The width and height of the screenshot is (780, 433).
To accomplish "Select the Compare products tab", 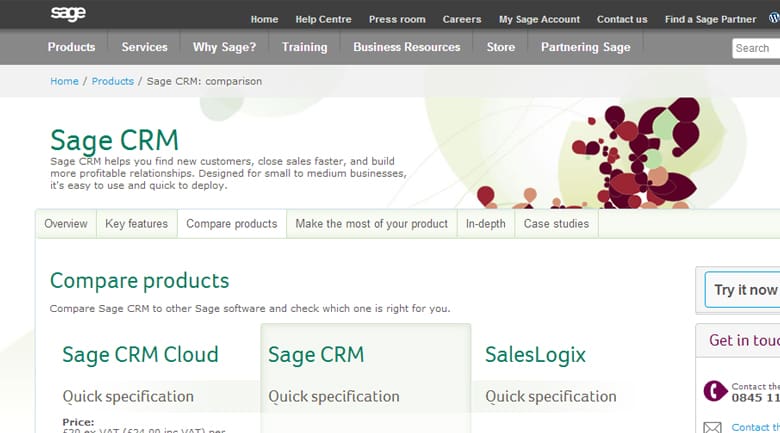I will pyautogui.click(x=231, y=224).
